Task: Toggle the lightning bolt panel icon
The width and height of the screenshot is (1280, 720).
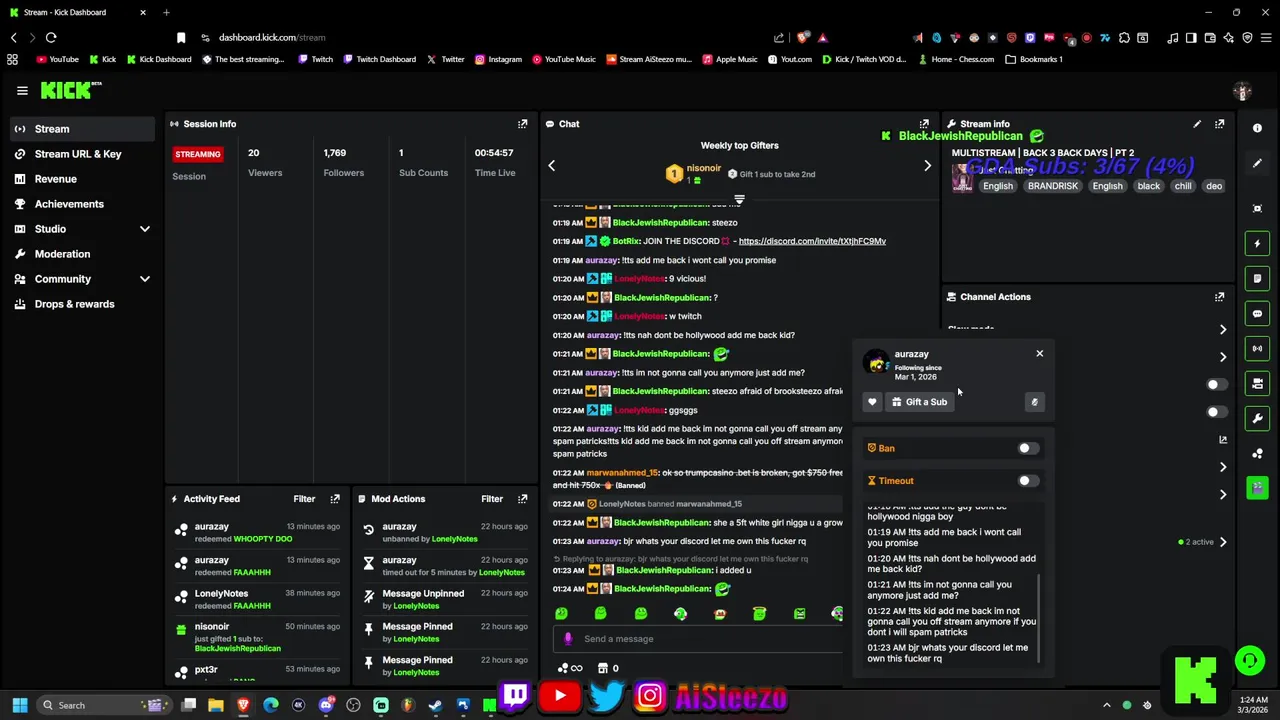Action: click(x=1257, y=243)
